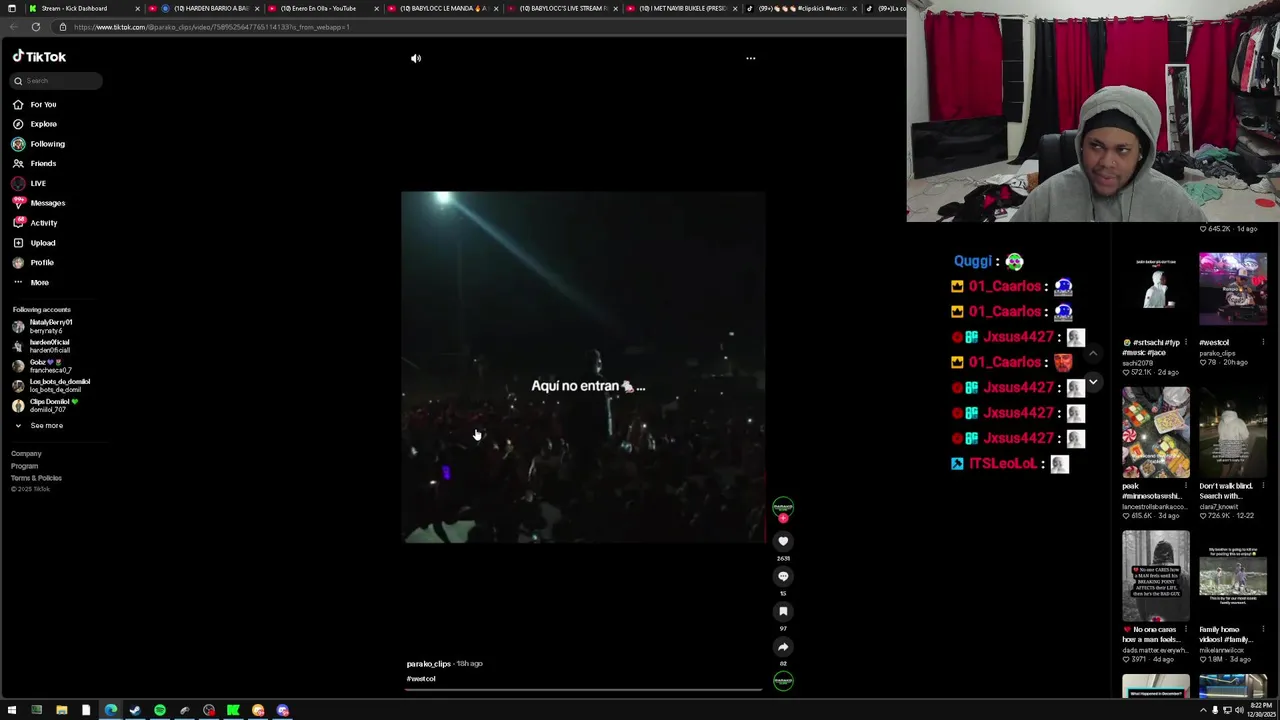
Task: Click the playing video area
Action: [583, 367]
